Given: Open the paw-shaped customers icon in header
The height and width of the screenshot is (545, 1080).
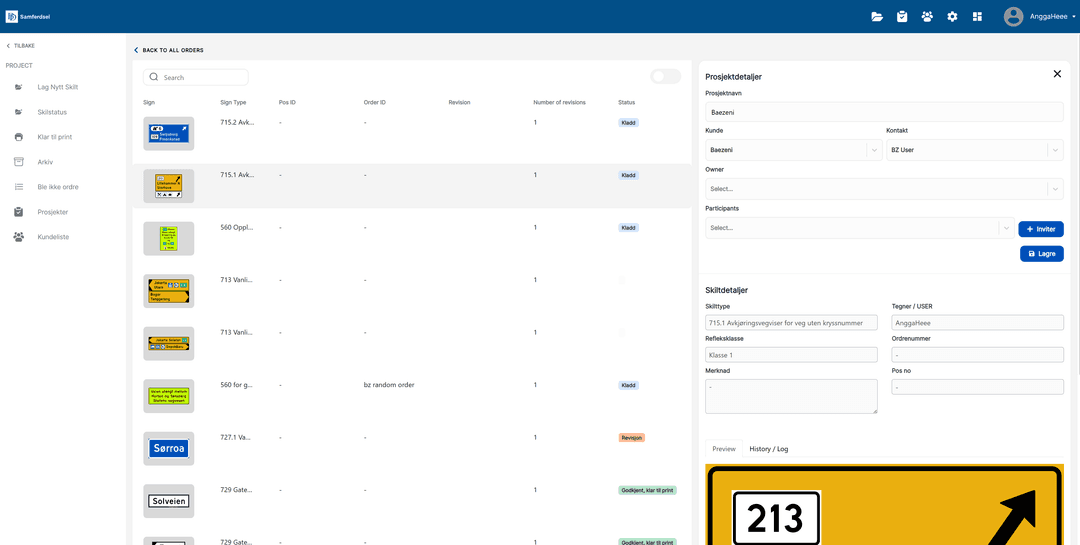Looking at the screenshot, I should pyautogui.click(x=927, y=16).
